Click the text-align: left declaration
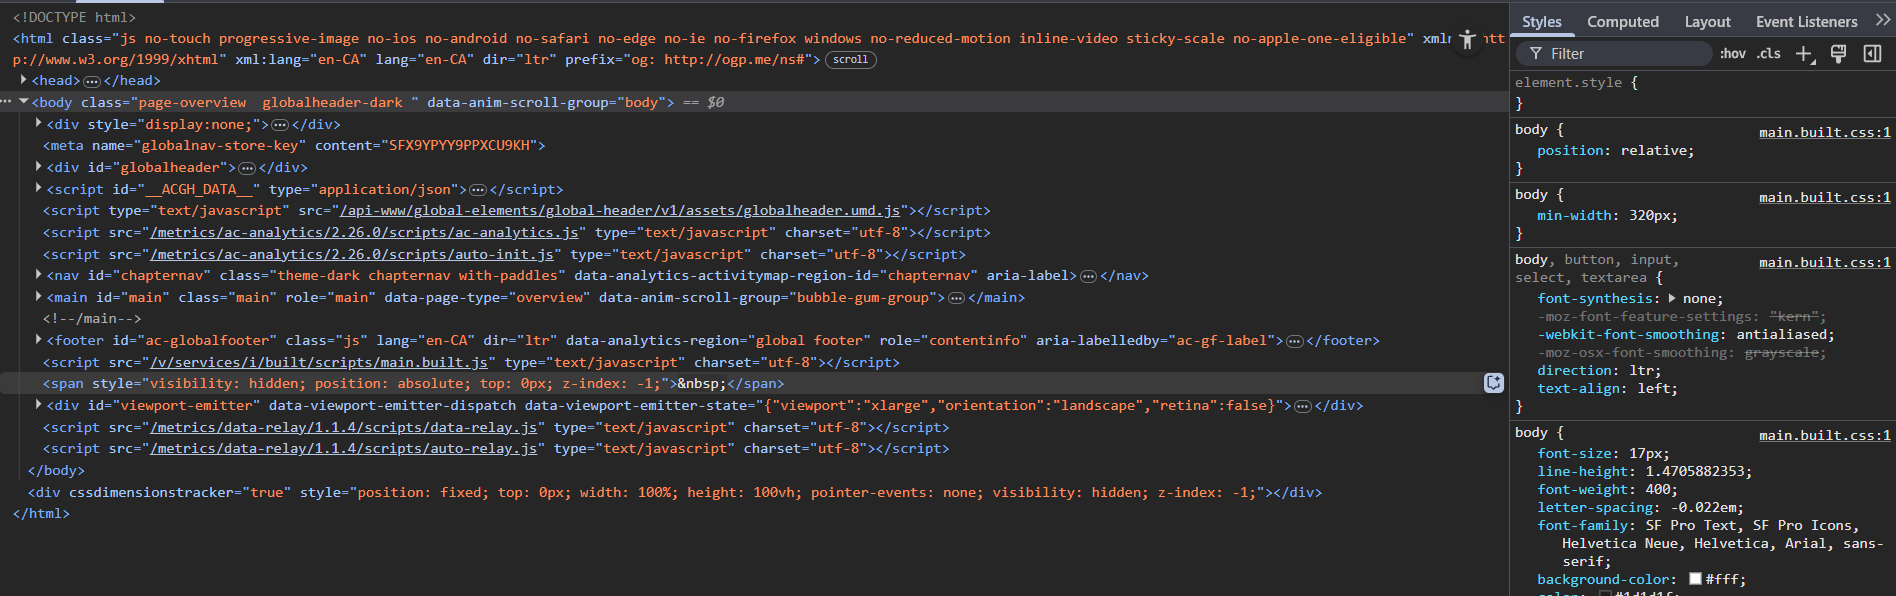The width and height of the screenshot is (1896, 596). 1607,389
